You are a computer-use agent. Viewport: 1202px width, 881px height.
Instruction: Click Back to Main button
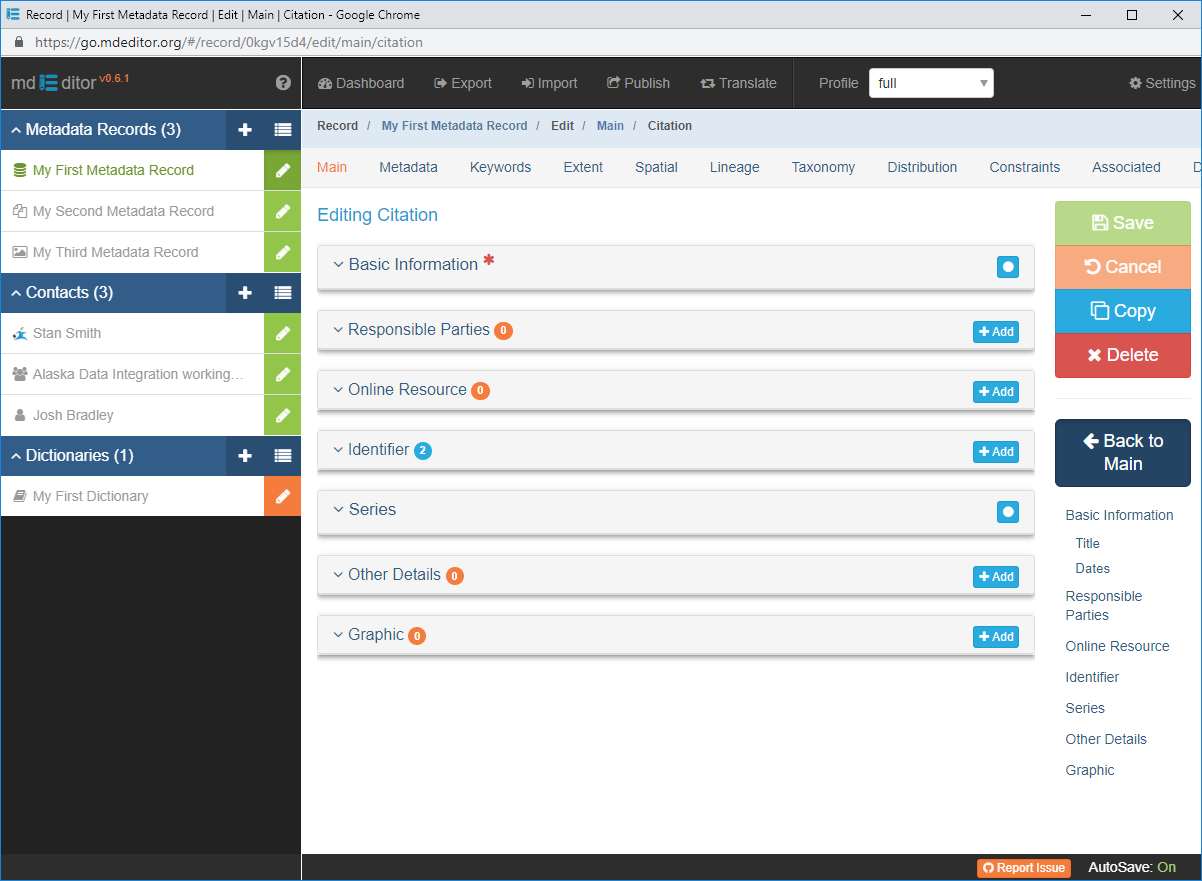pos(1123,453)
